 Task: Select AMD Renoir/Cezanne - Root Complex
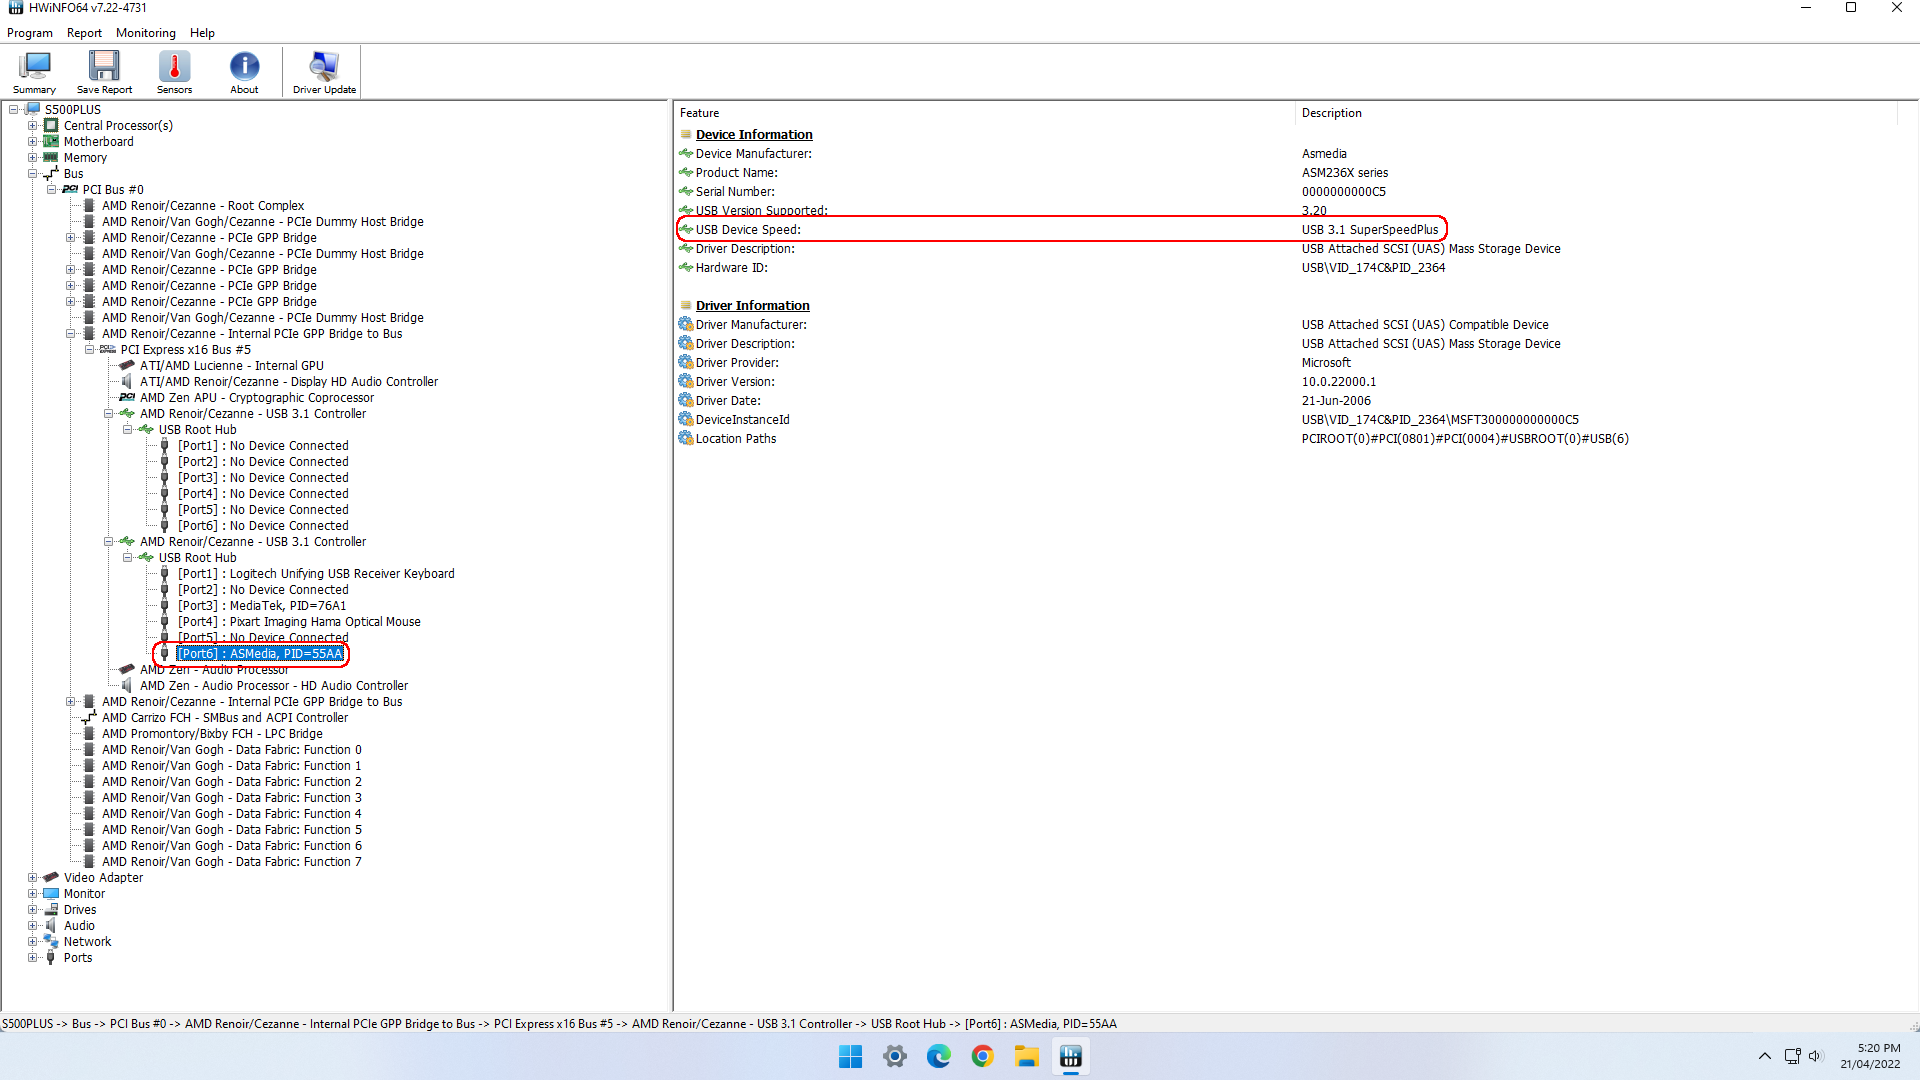point(203,206)
